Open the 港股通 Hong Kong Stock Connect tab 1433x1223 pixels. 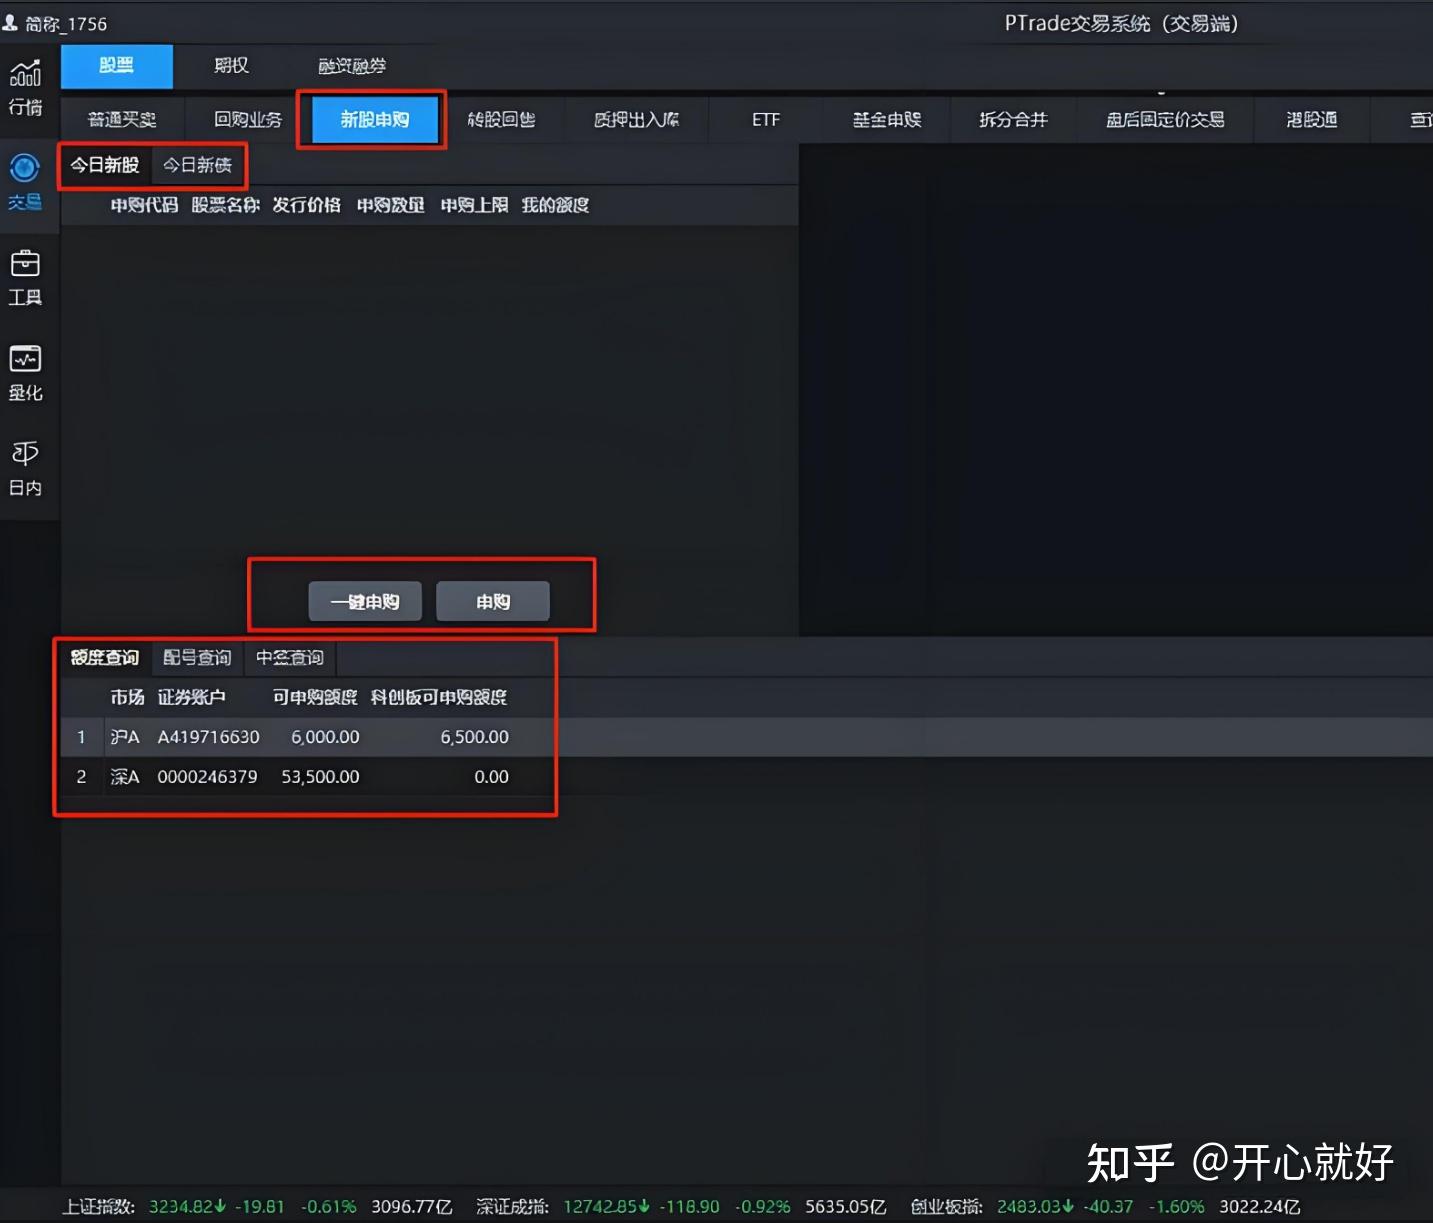1310,119
